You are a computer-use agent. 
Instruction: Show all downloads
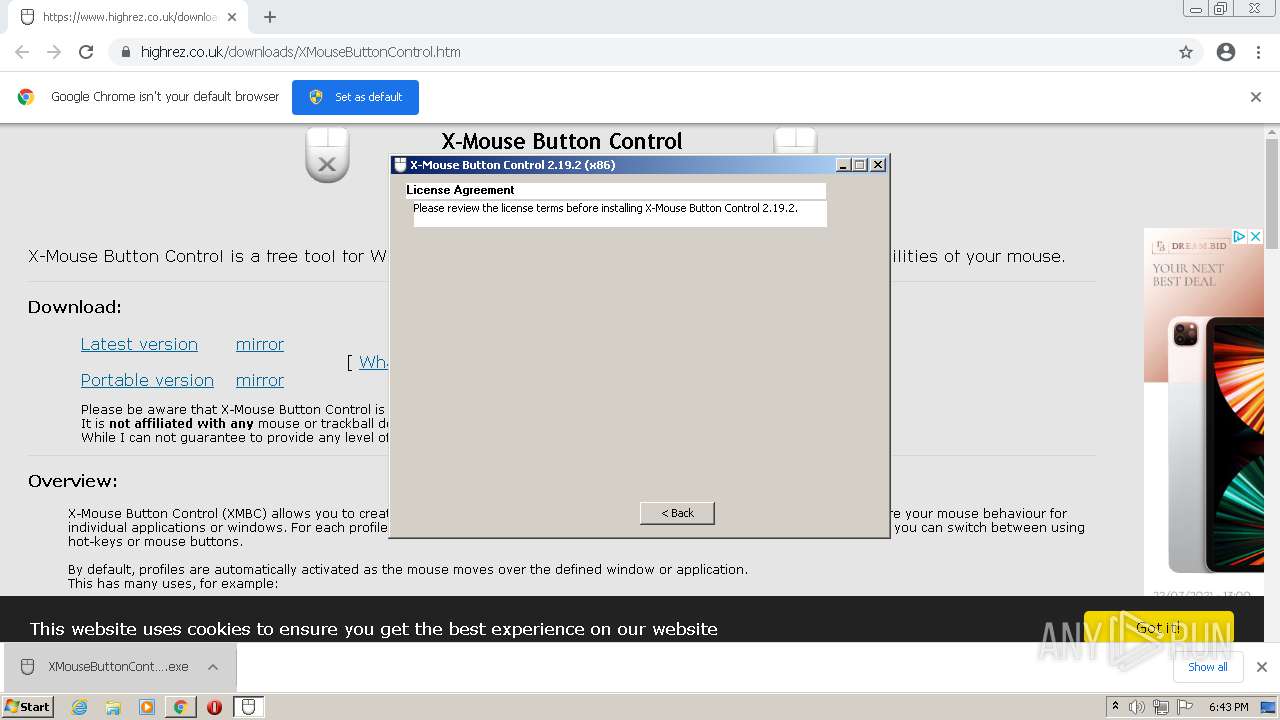pyautogui.click(x=1208, y=667)
